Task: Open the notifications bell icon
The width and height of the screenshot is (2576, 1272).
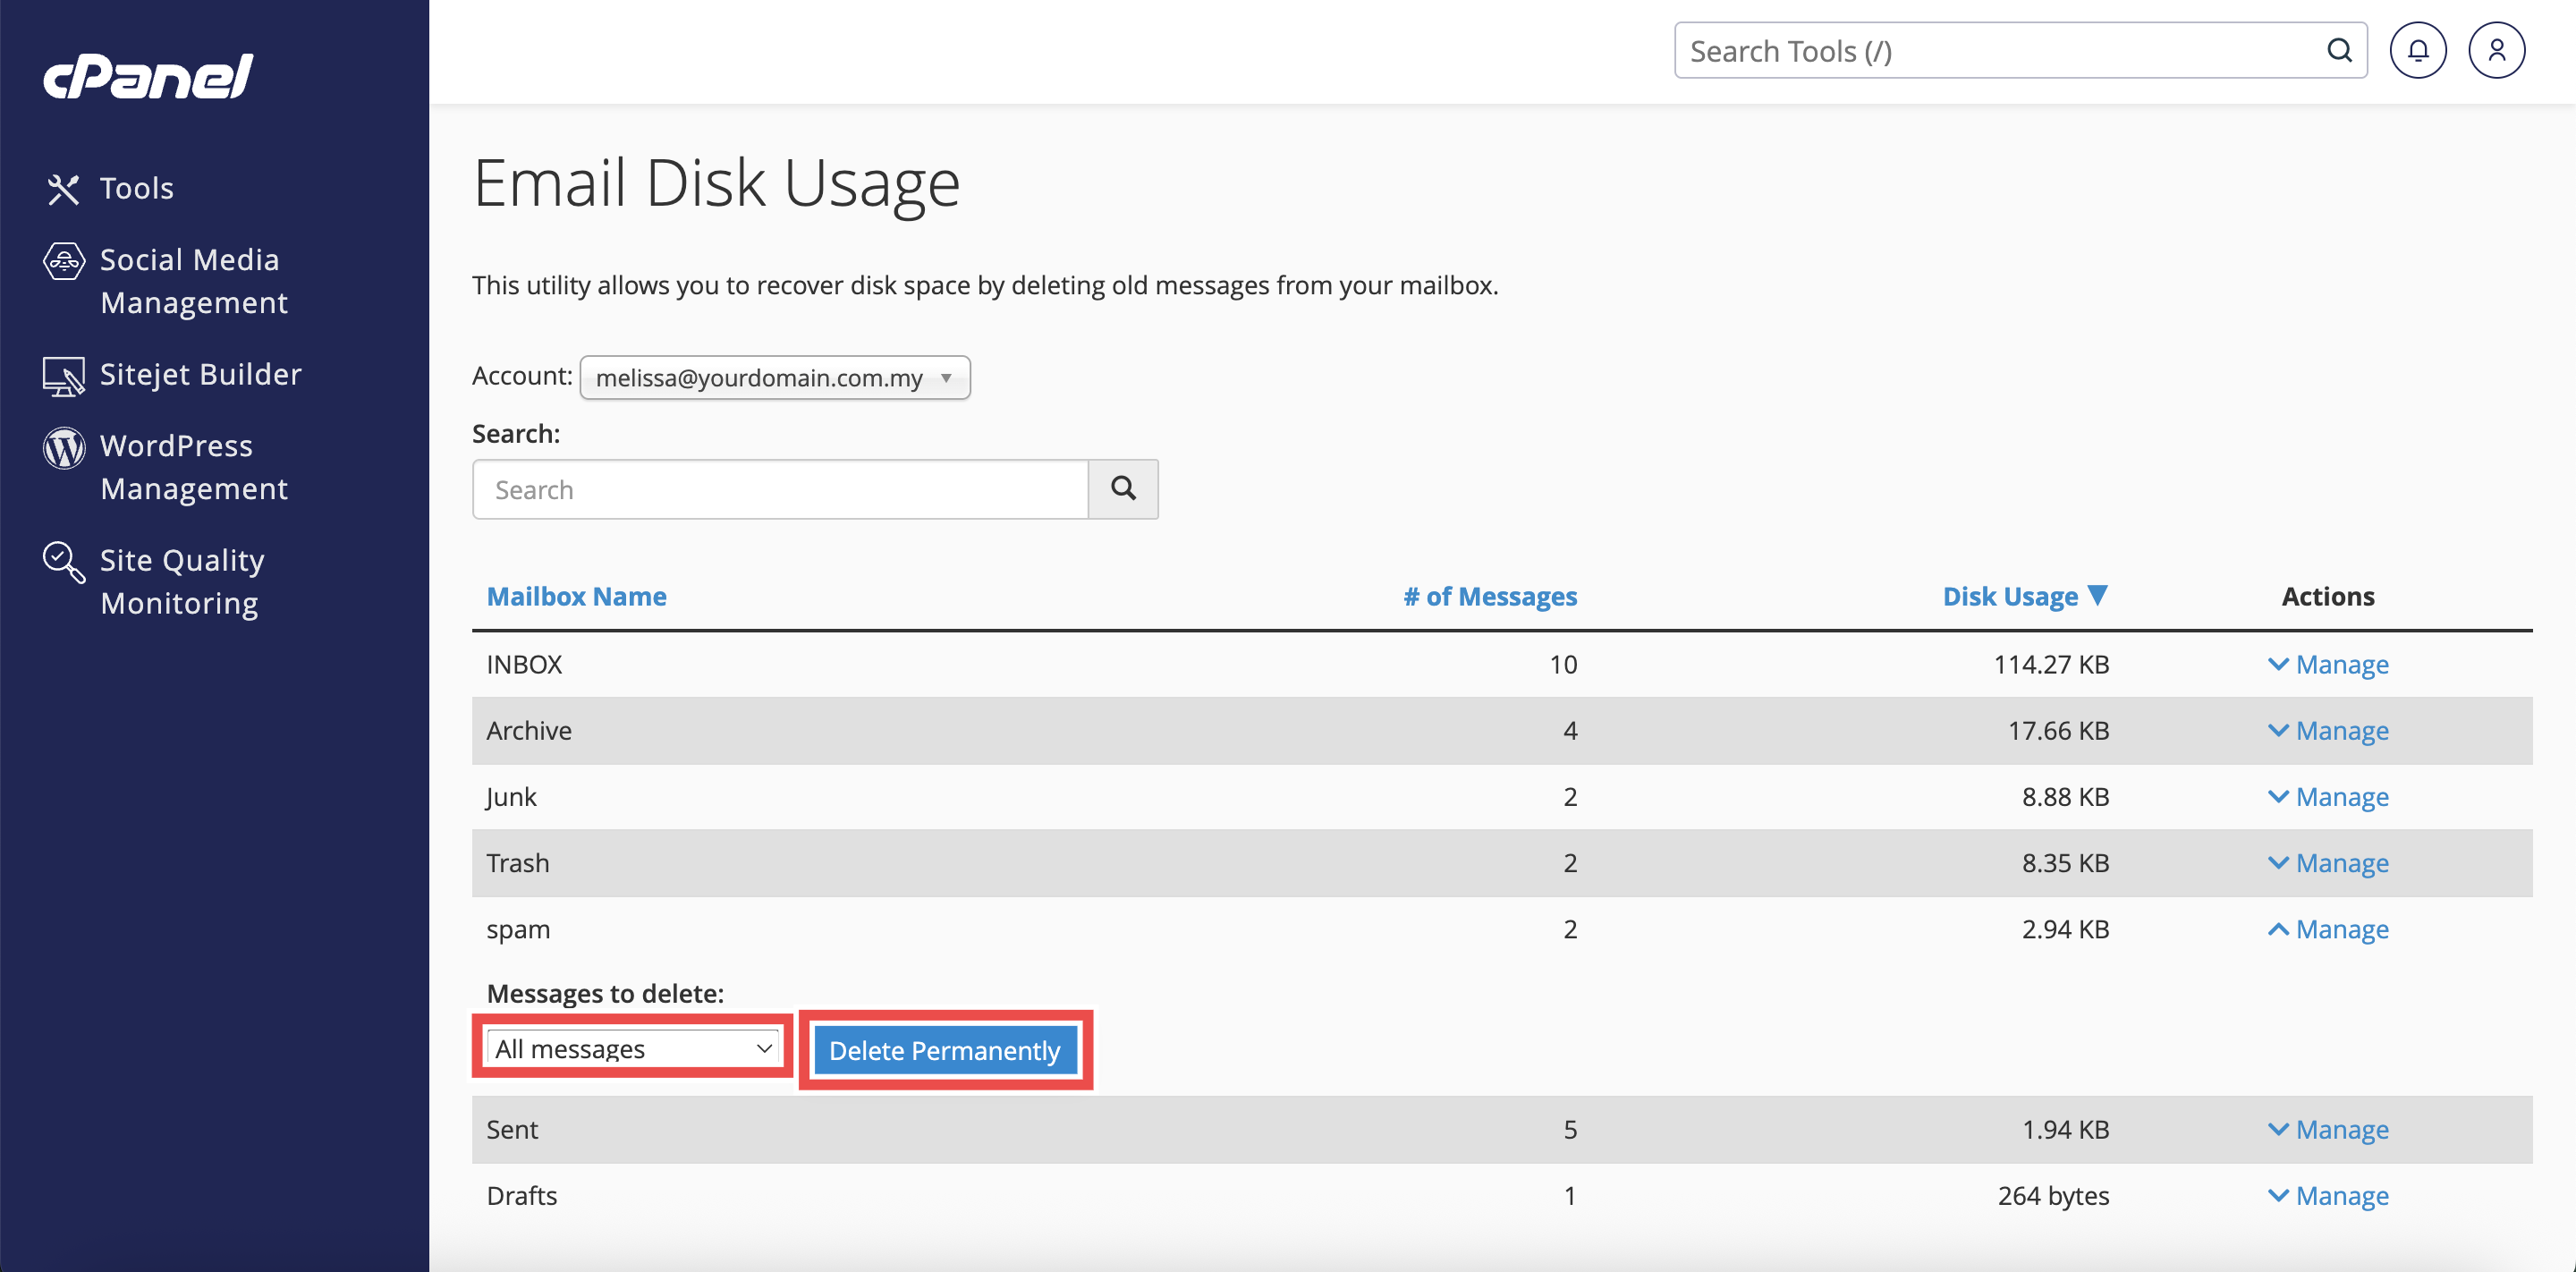Action: tap(2417, 51)
